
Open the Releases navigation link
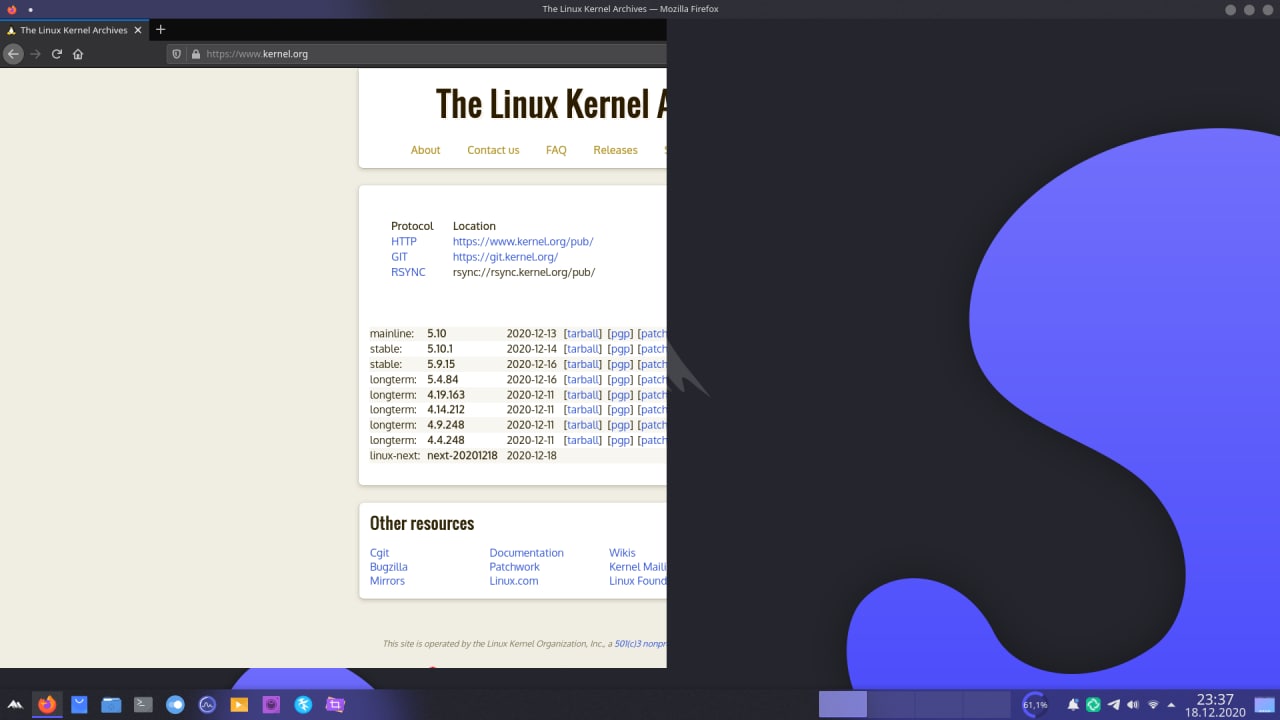pos(615,150)
